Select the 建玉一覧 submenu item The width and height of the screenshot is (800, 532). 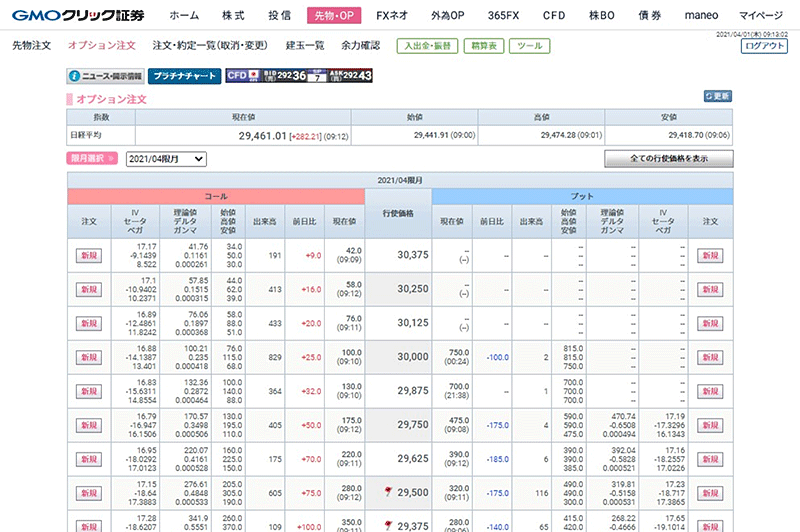pos(305,46)
